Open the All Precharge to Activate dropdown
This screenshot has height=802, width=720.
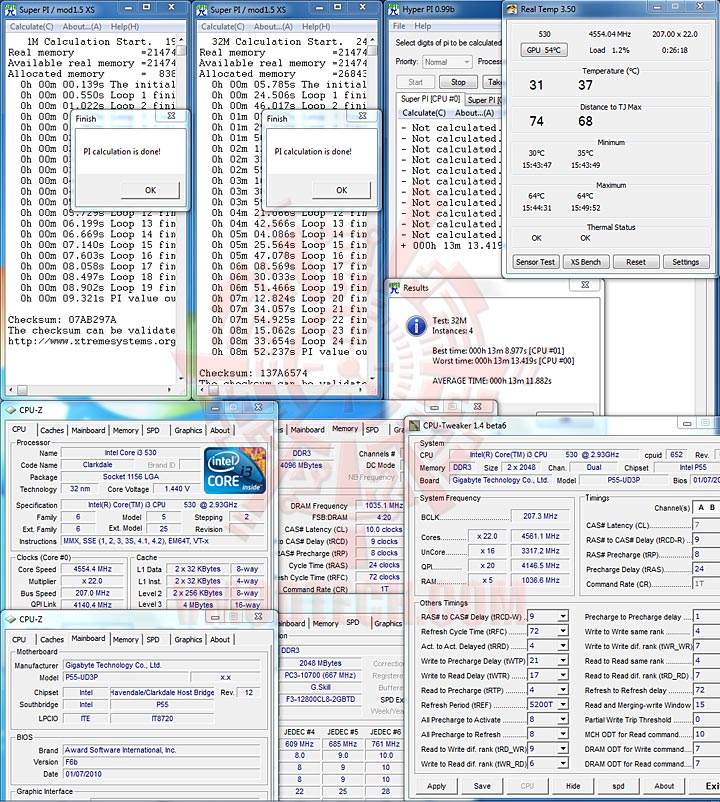[x=562, y=719]
